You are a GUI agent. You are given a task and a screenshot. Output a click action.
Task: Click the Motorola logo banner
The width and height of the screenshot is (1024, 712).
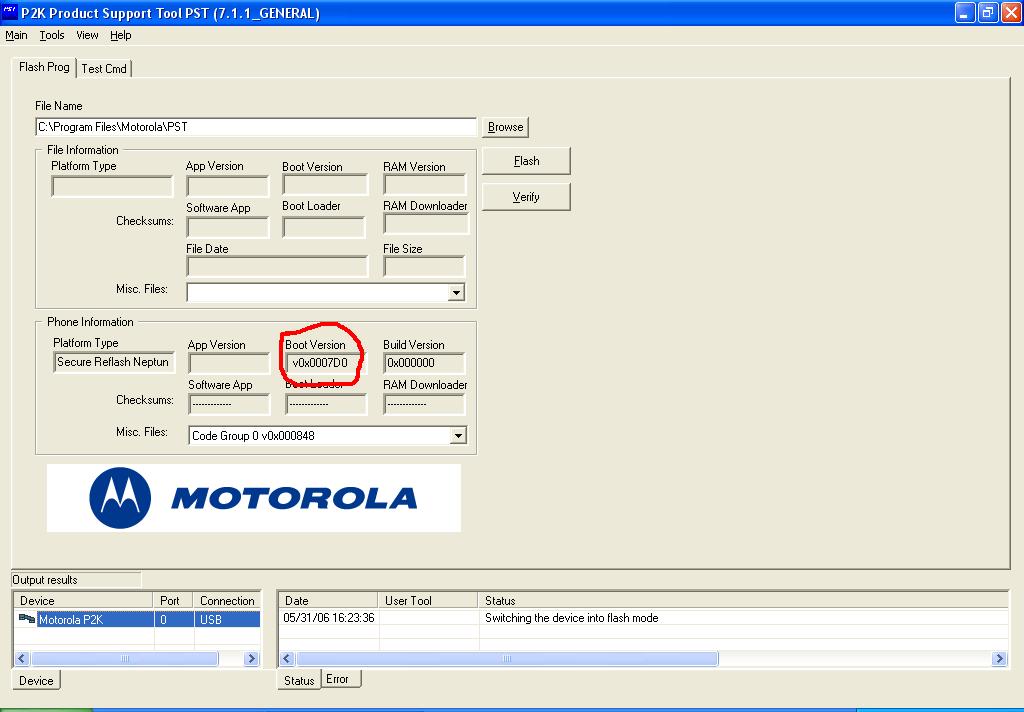click(x=253, y=498)
